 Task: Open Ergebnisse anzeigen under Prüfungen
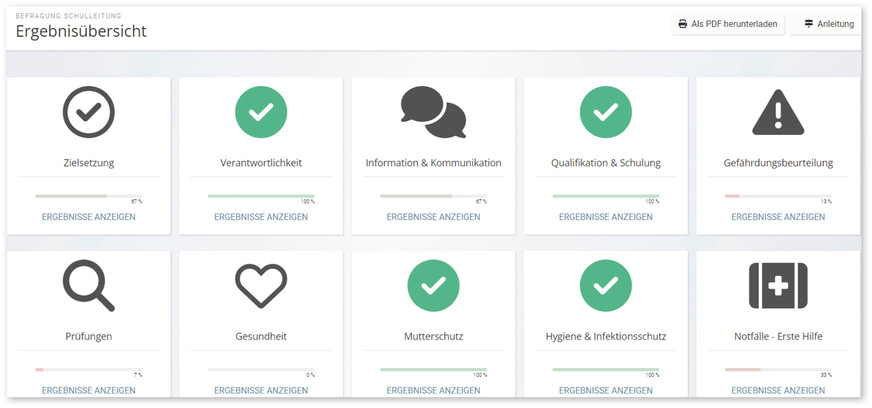point(89,390)
